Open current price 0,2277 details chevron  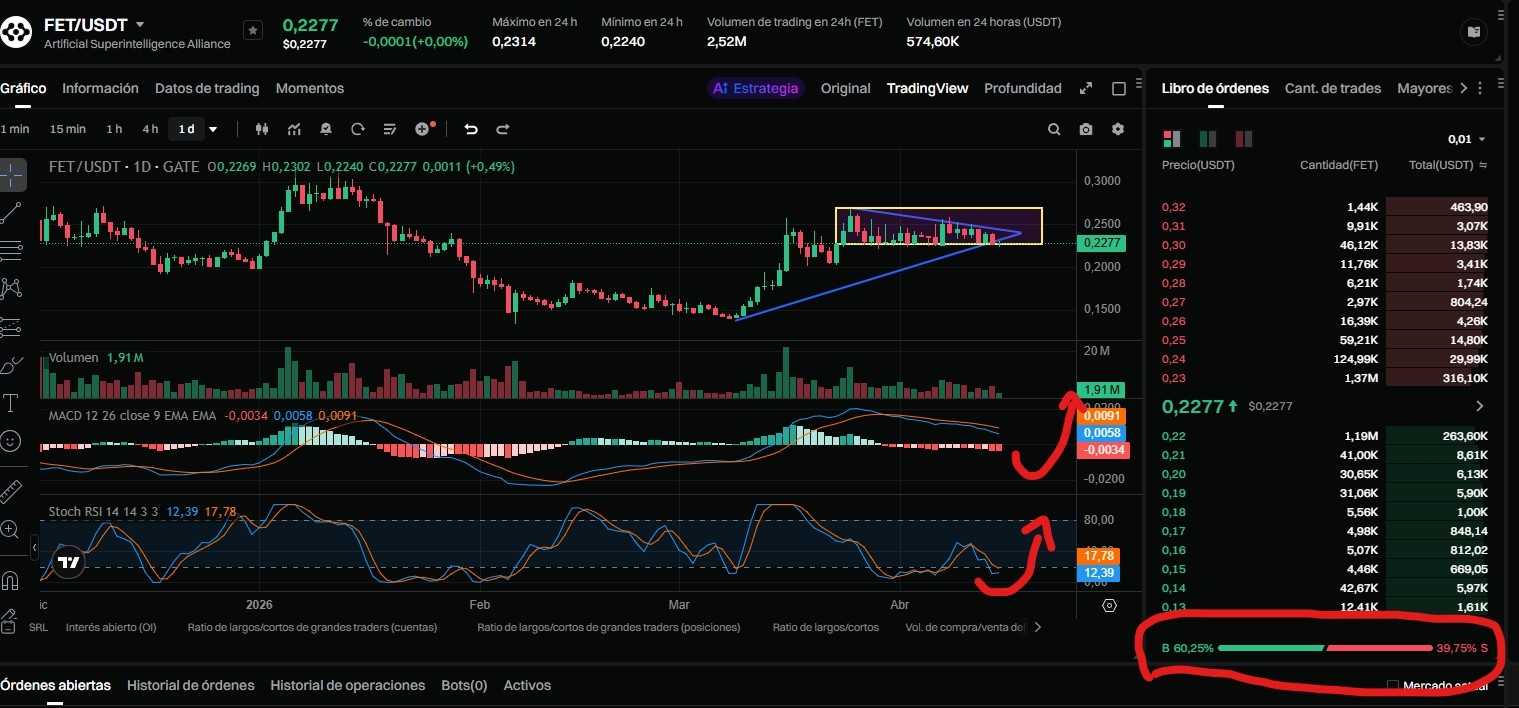tap(1480, 406)
